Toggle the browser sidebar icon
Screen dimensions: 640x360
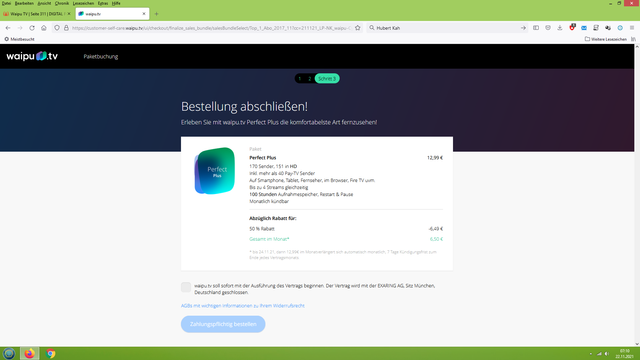(536, 28)
